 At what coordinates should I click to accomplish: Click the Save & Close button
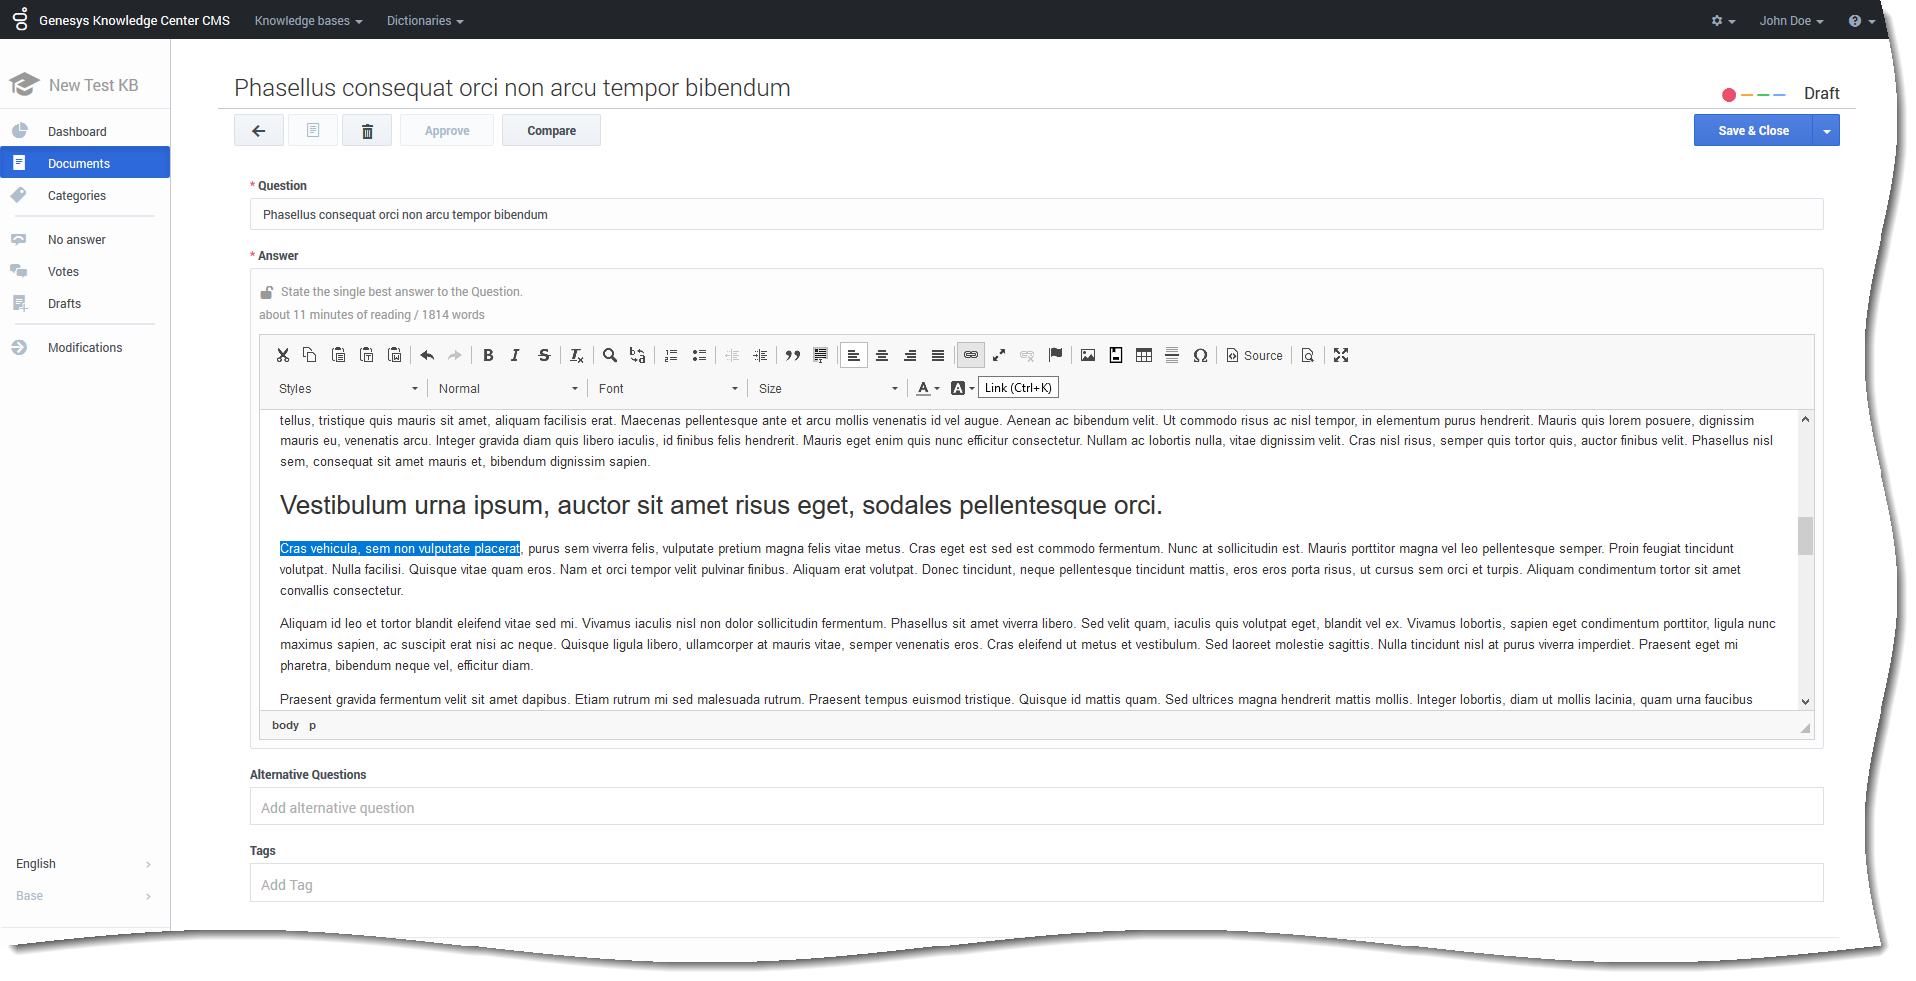pyautogui.click(x=1752, y=131)
